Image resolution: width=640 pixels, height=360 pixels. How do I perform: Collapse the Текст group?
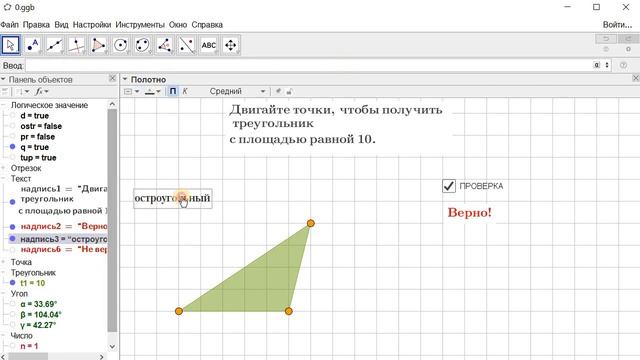coord(4,178)
